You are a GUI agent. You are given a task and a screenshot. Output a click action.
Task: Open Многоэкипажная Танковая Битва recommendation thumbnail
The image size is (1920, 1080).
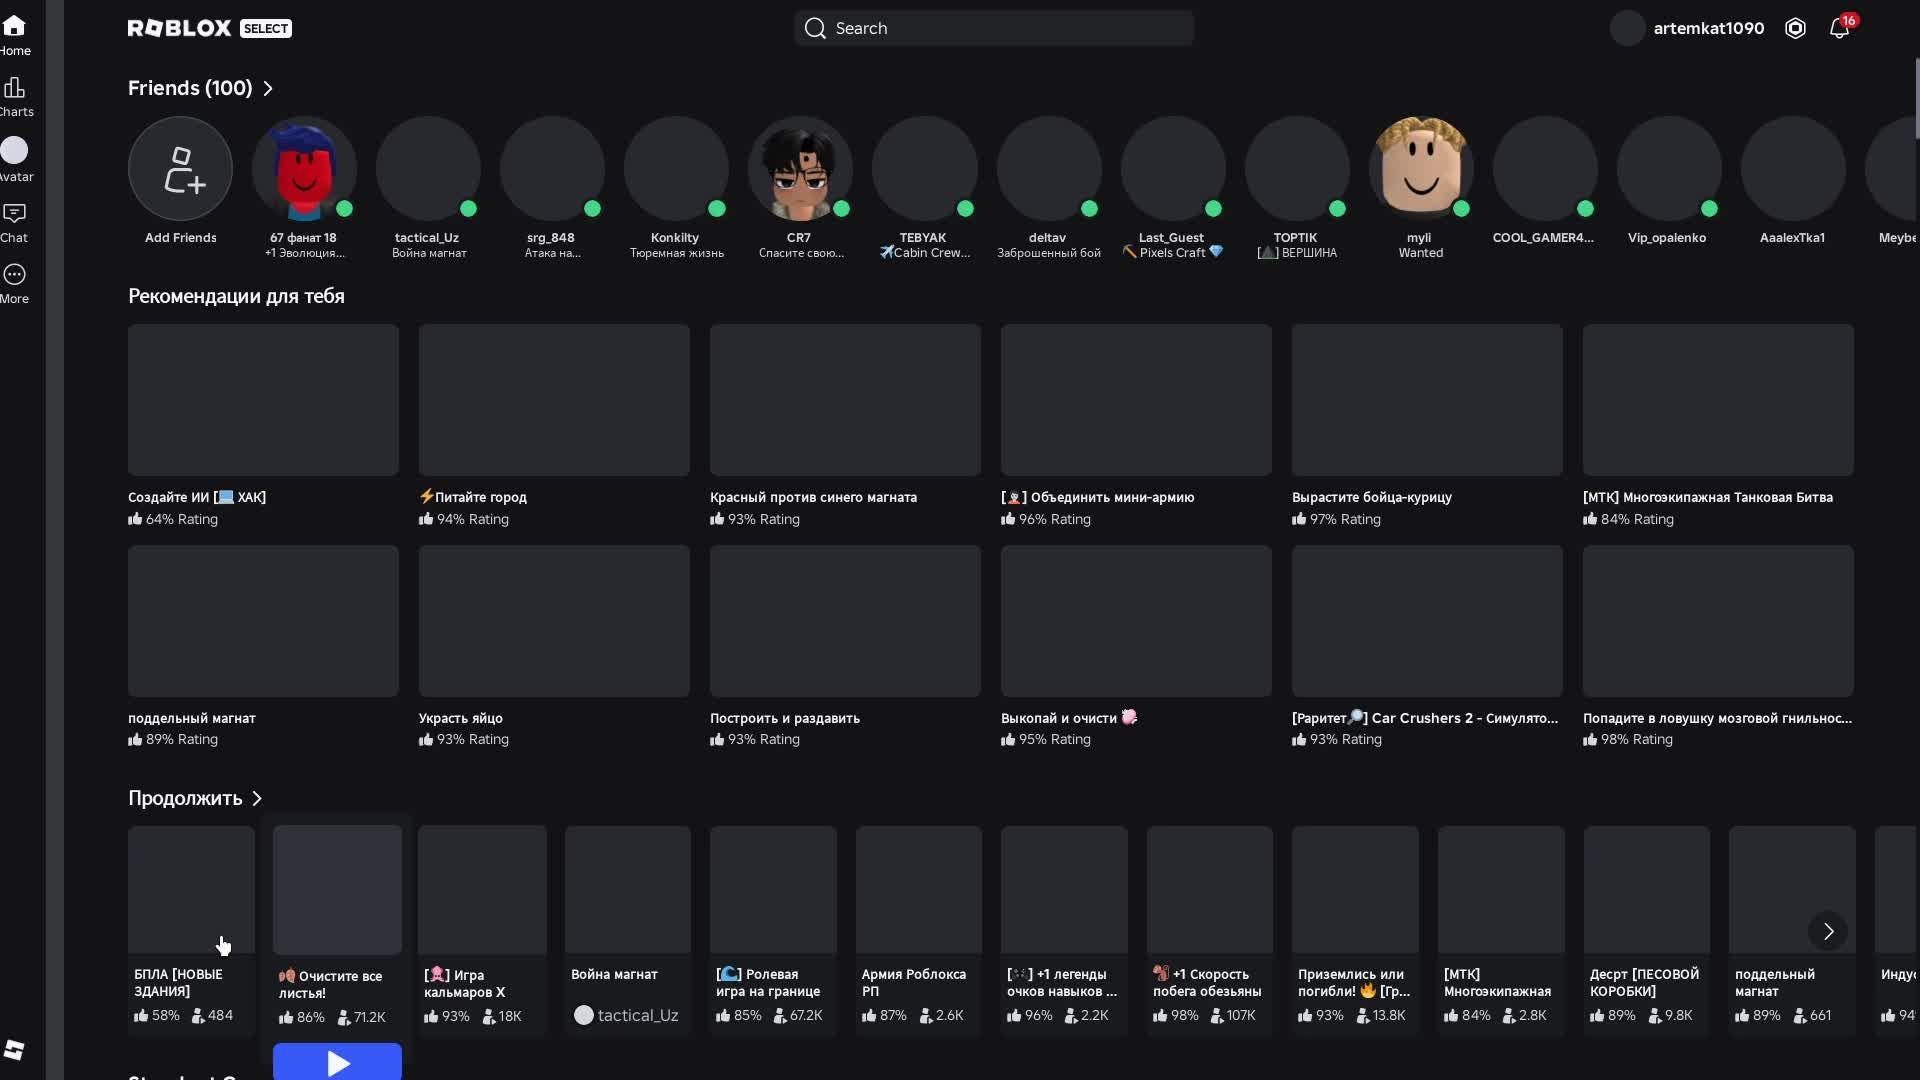[x=1718, y=400]
